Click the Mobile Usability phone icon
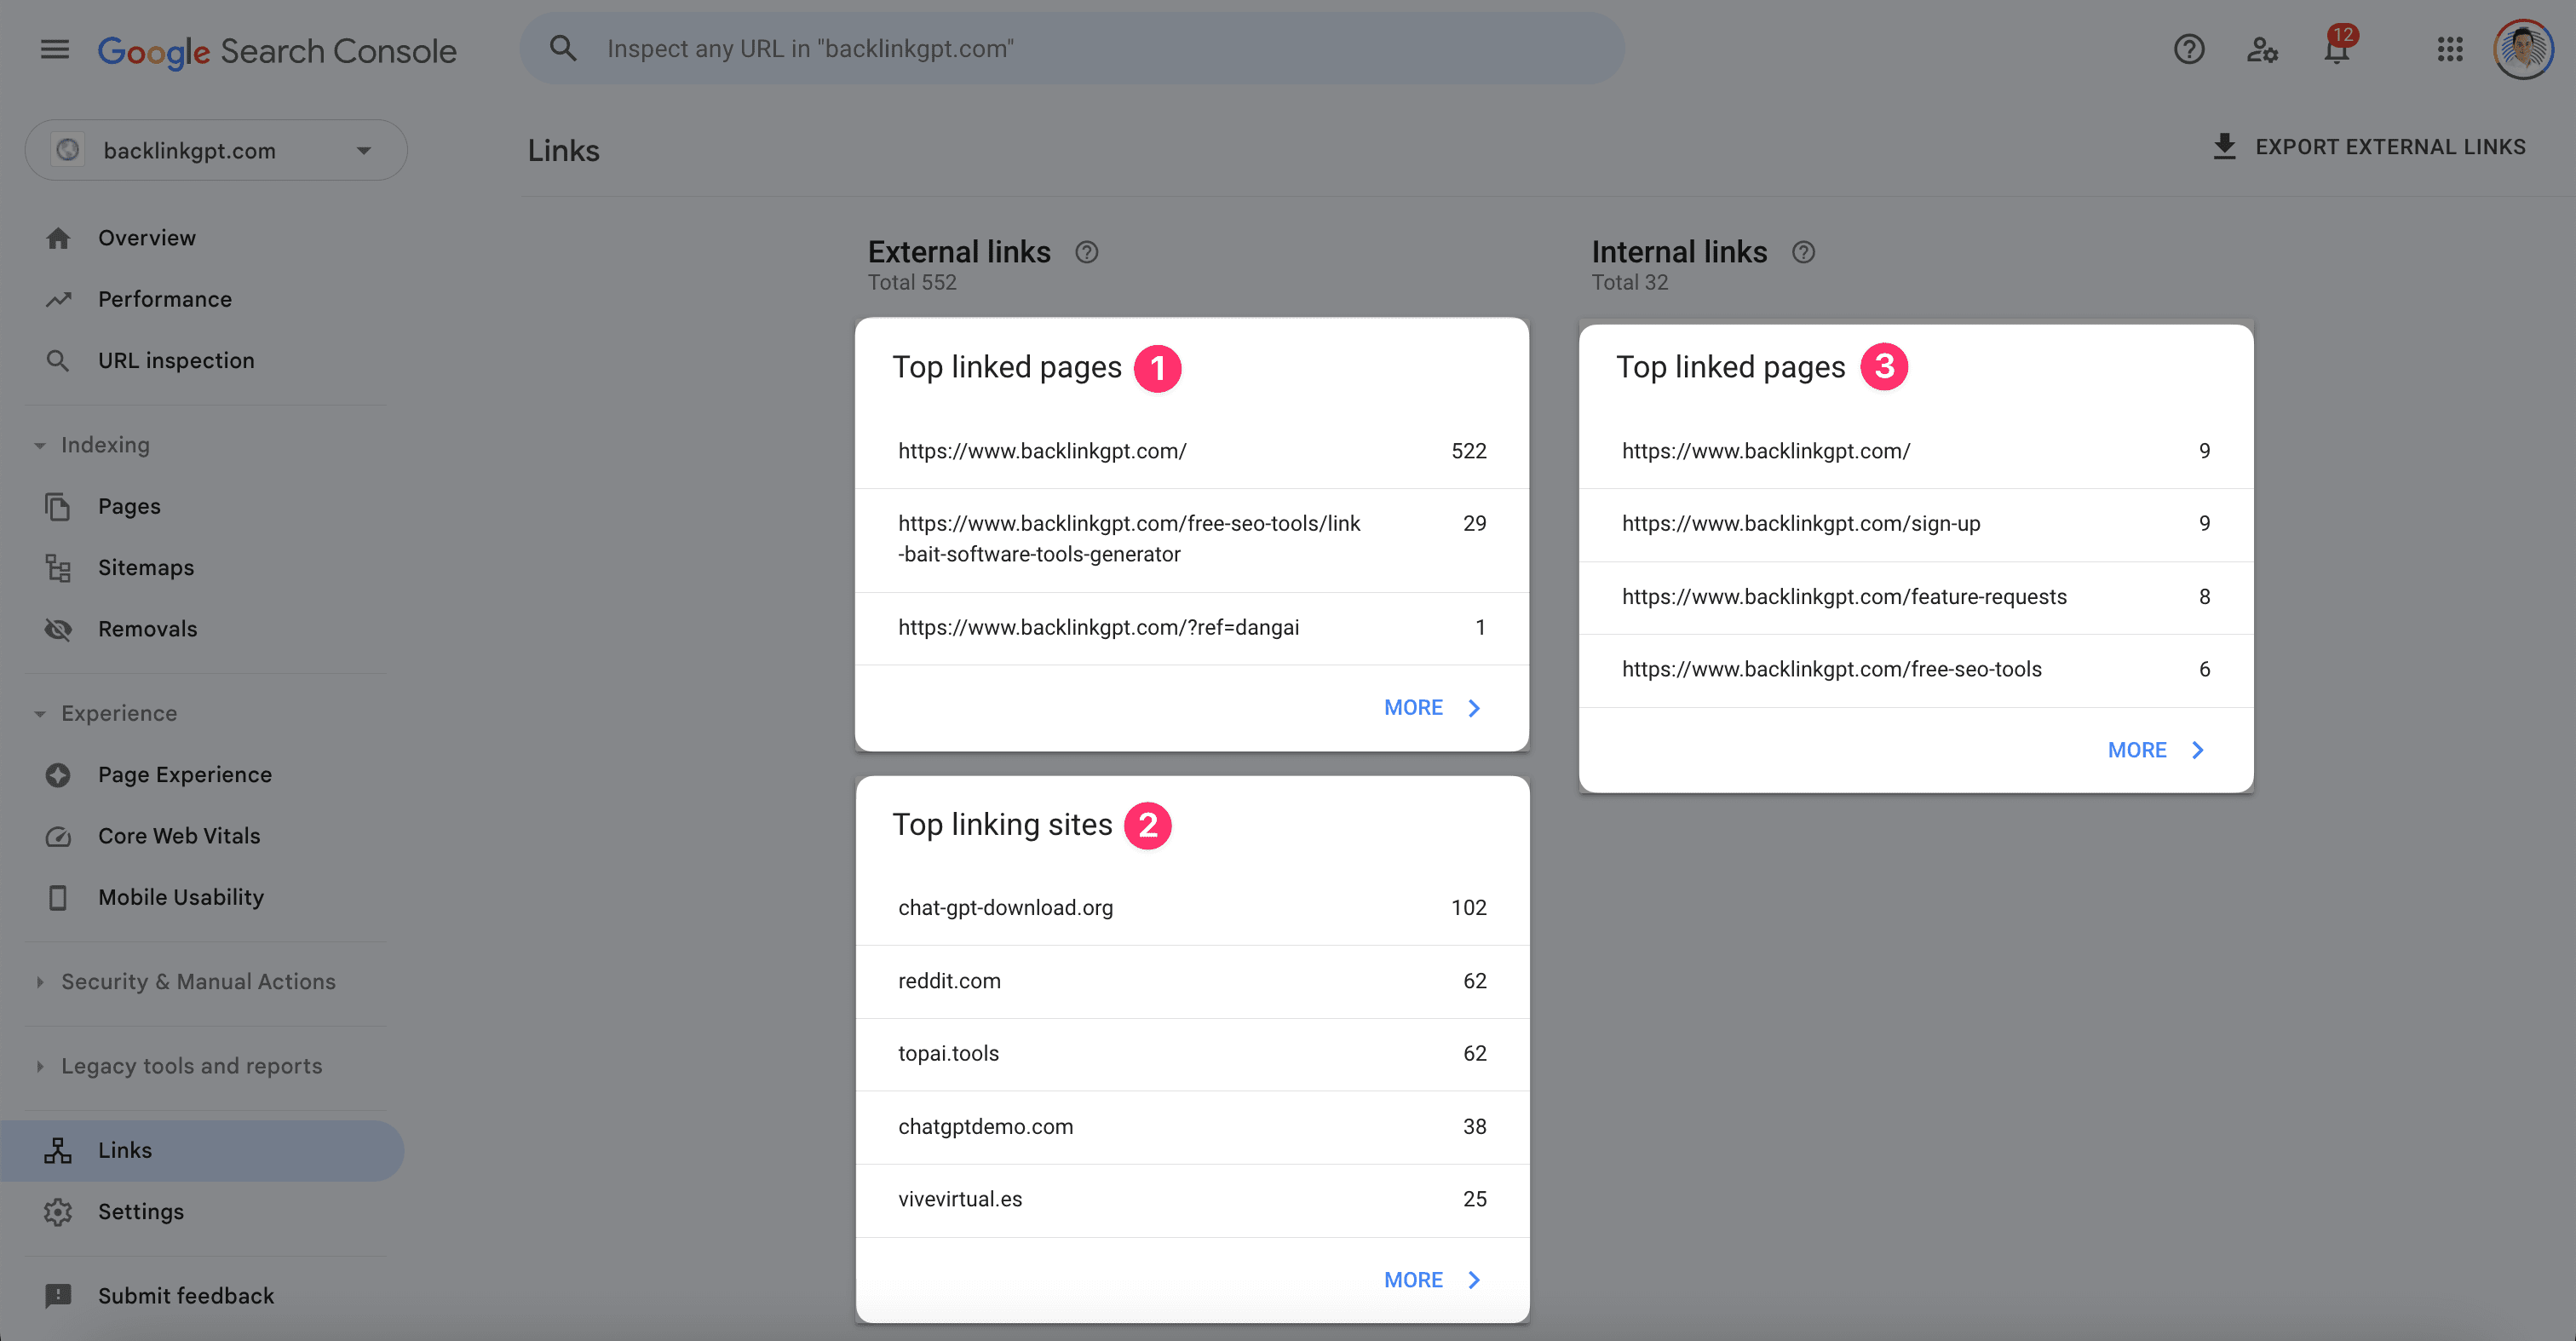This screenshot has width=2576, height=1341. click(58, 897)
